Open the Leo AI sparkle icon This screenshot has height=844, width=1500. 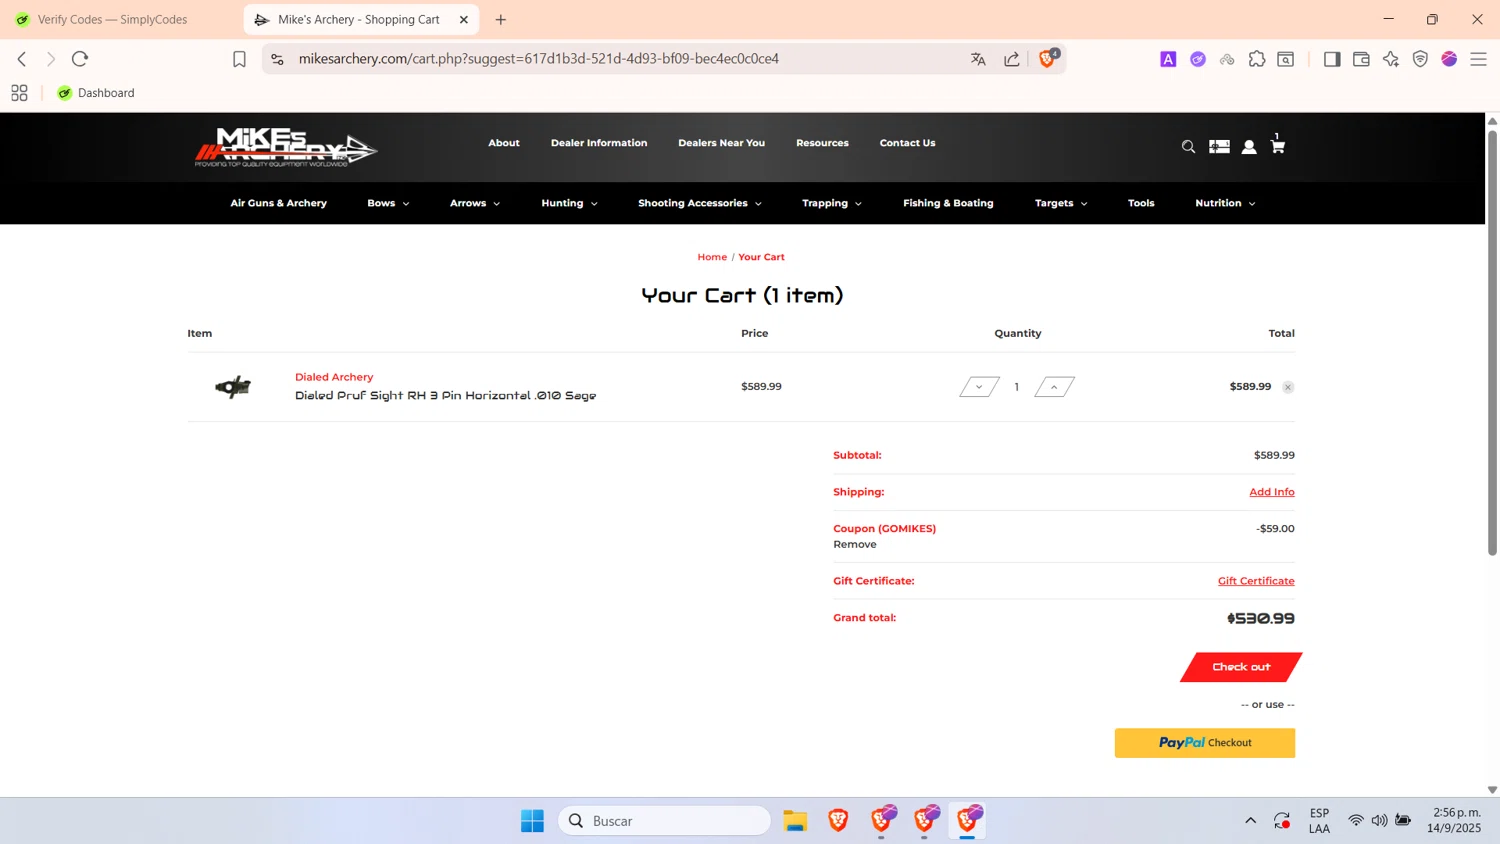(x=1391, y=59)
